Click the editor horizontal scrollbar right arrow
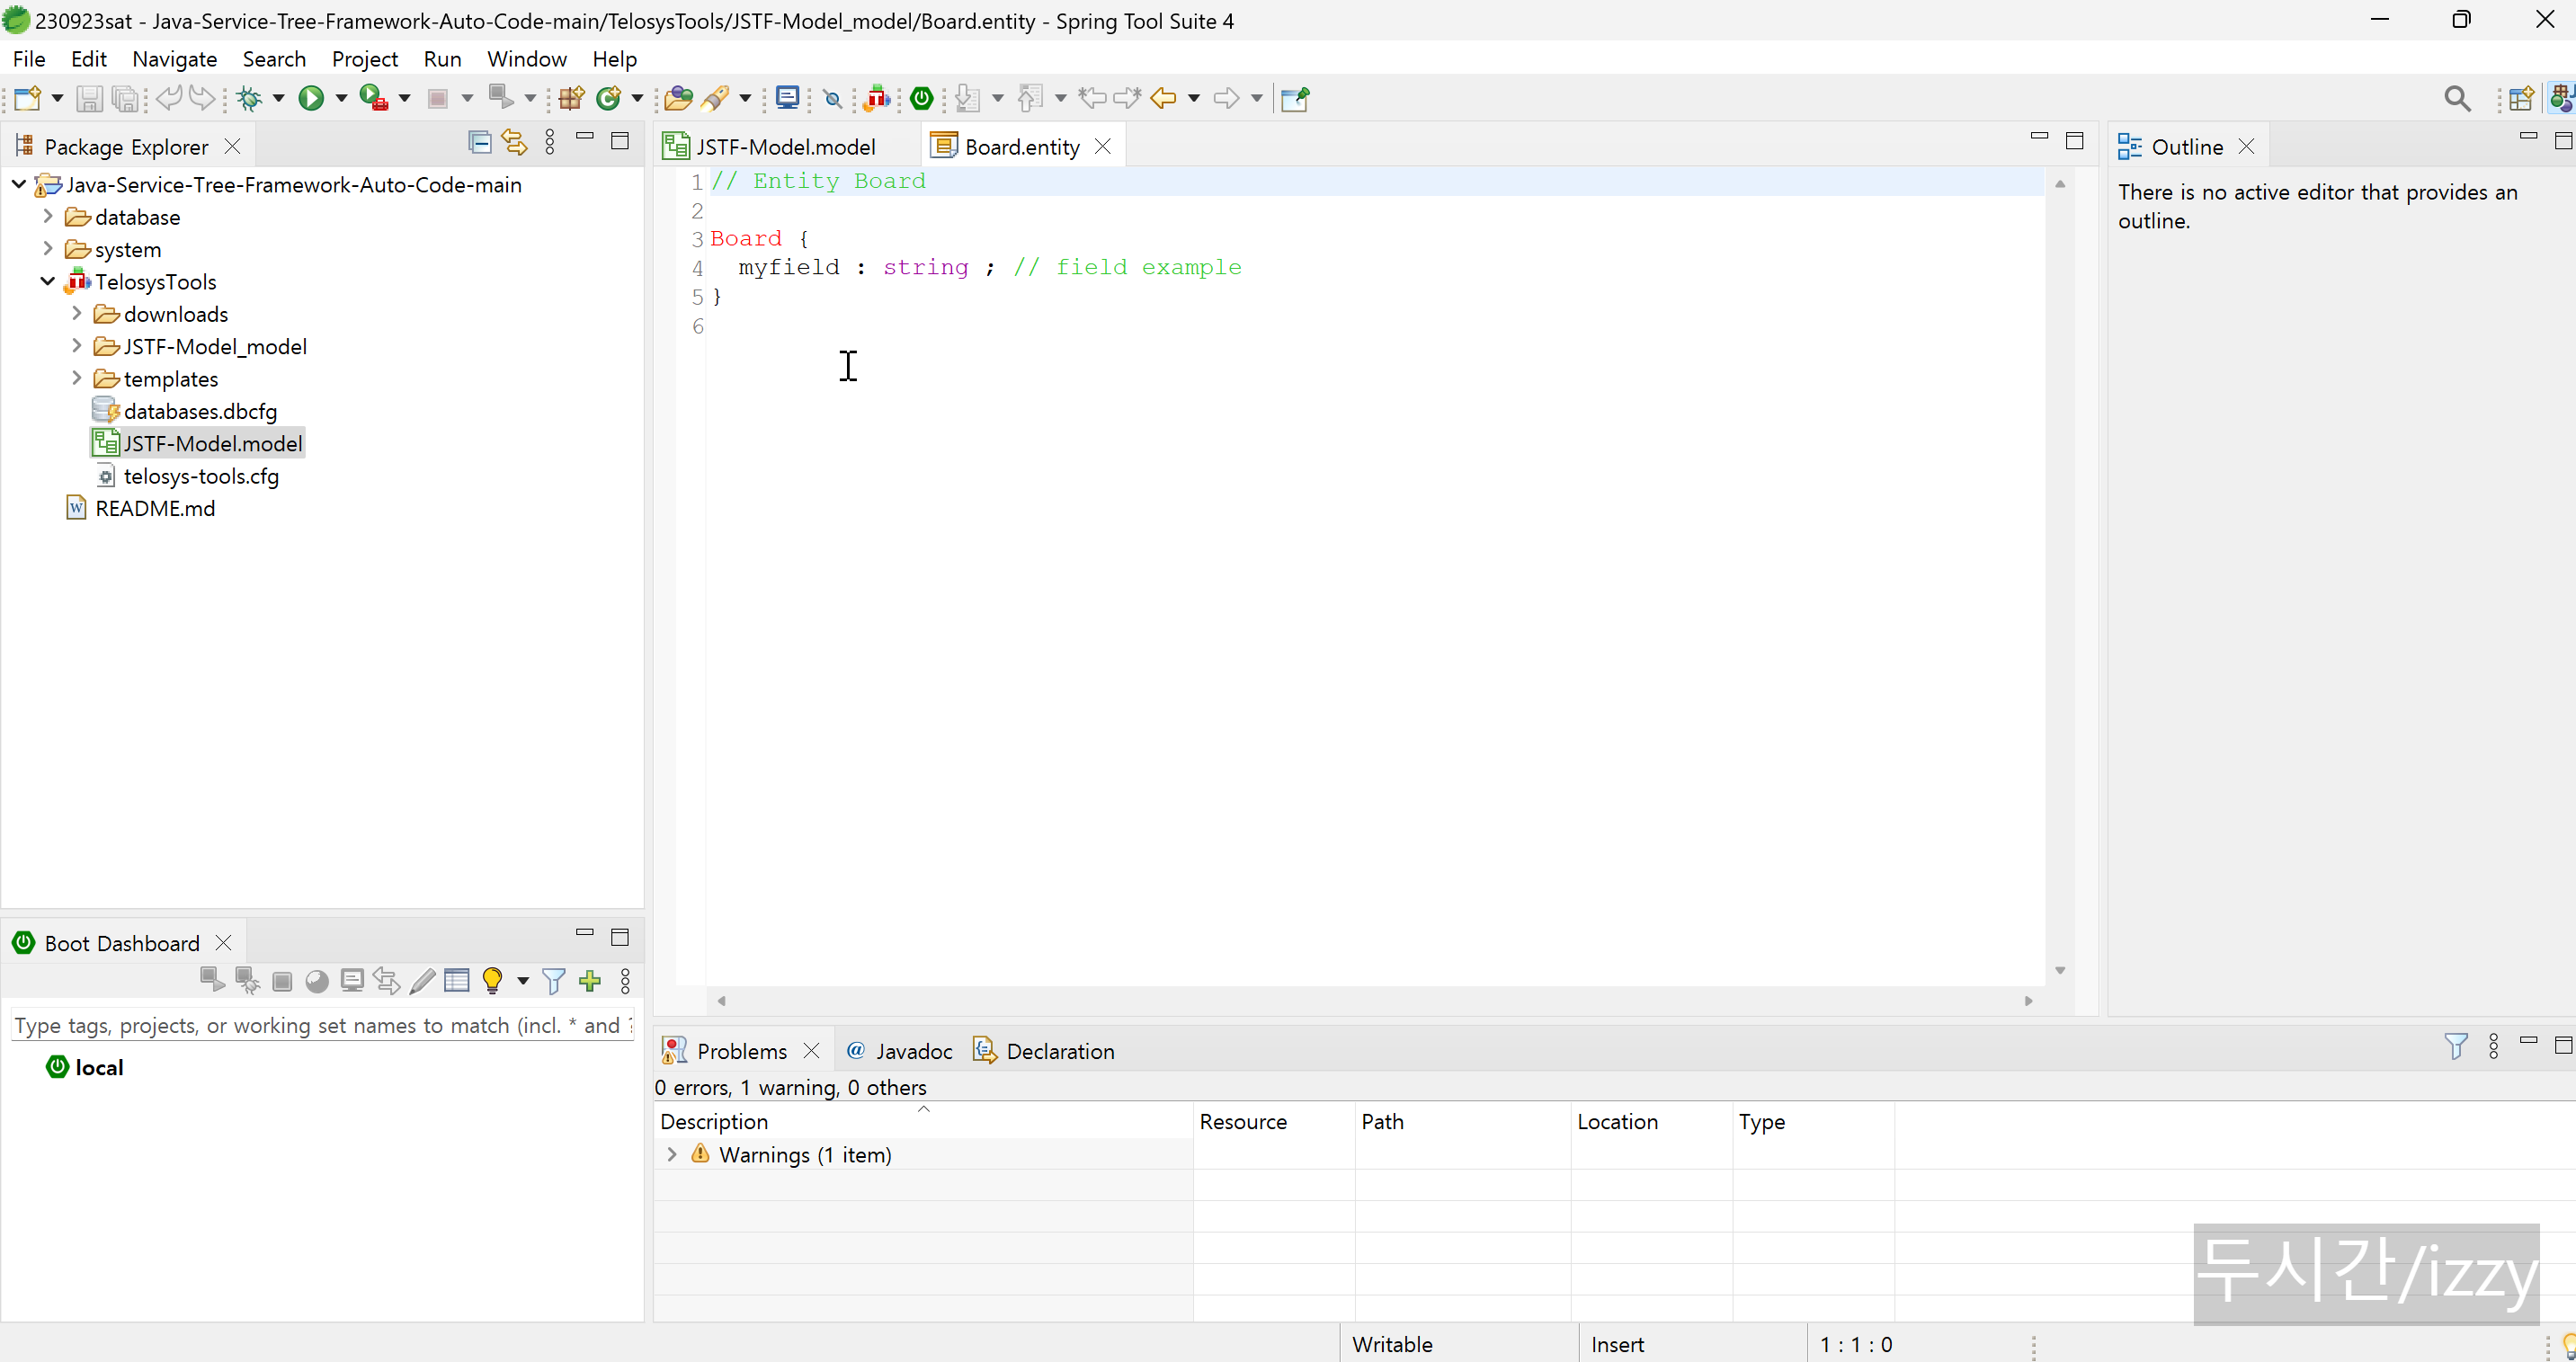 click(2028, 1000)
